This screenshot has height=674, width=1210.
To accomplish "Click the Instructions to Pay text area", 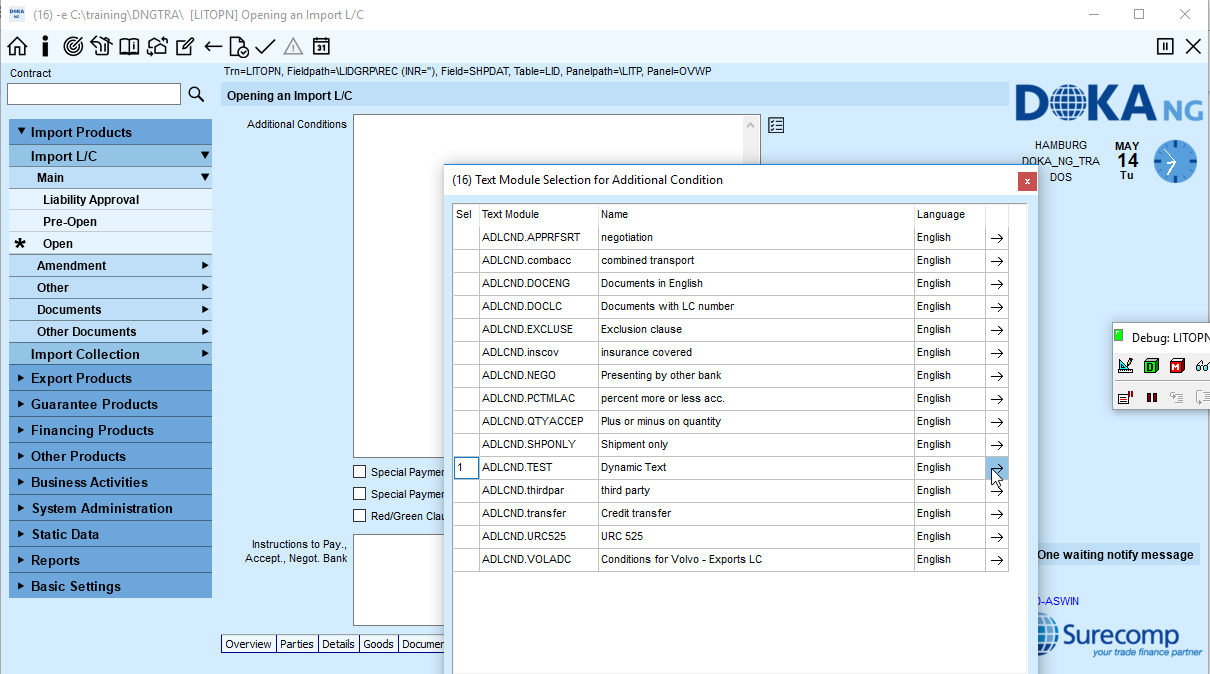I will click(398, 580).
